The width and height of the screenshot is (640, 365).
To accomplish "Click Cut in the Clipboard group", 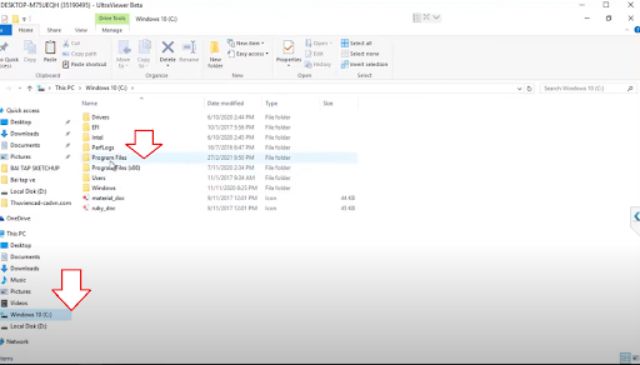I will 71,43.
